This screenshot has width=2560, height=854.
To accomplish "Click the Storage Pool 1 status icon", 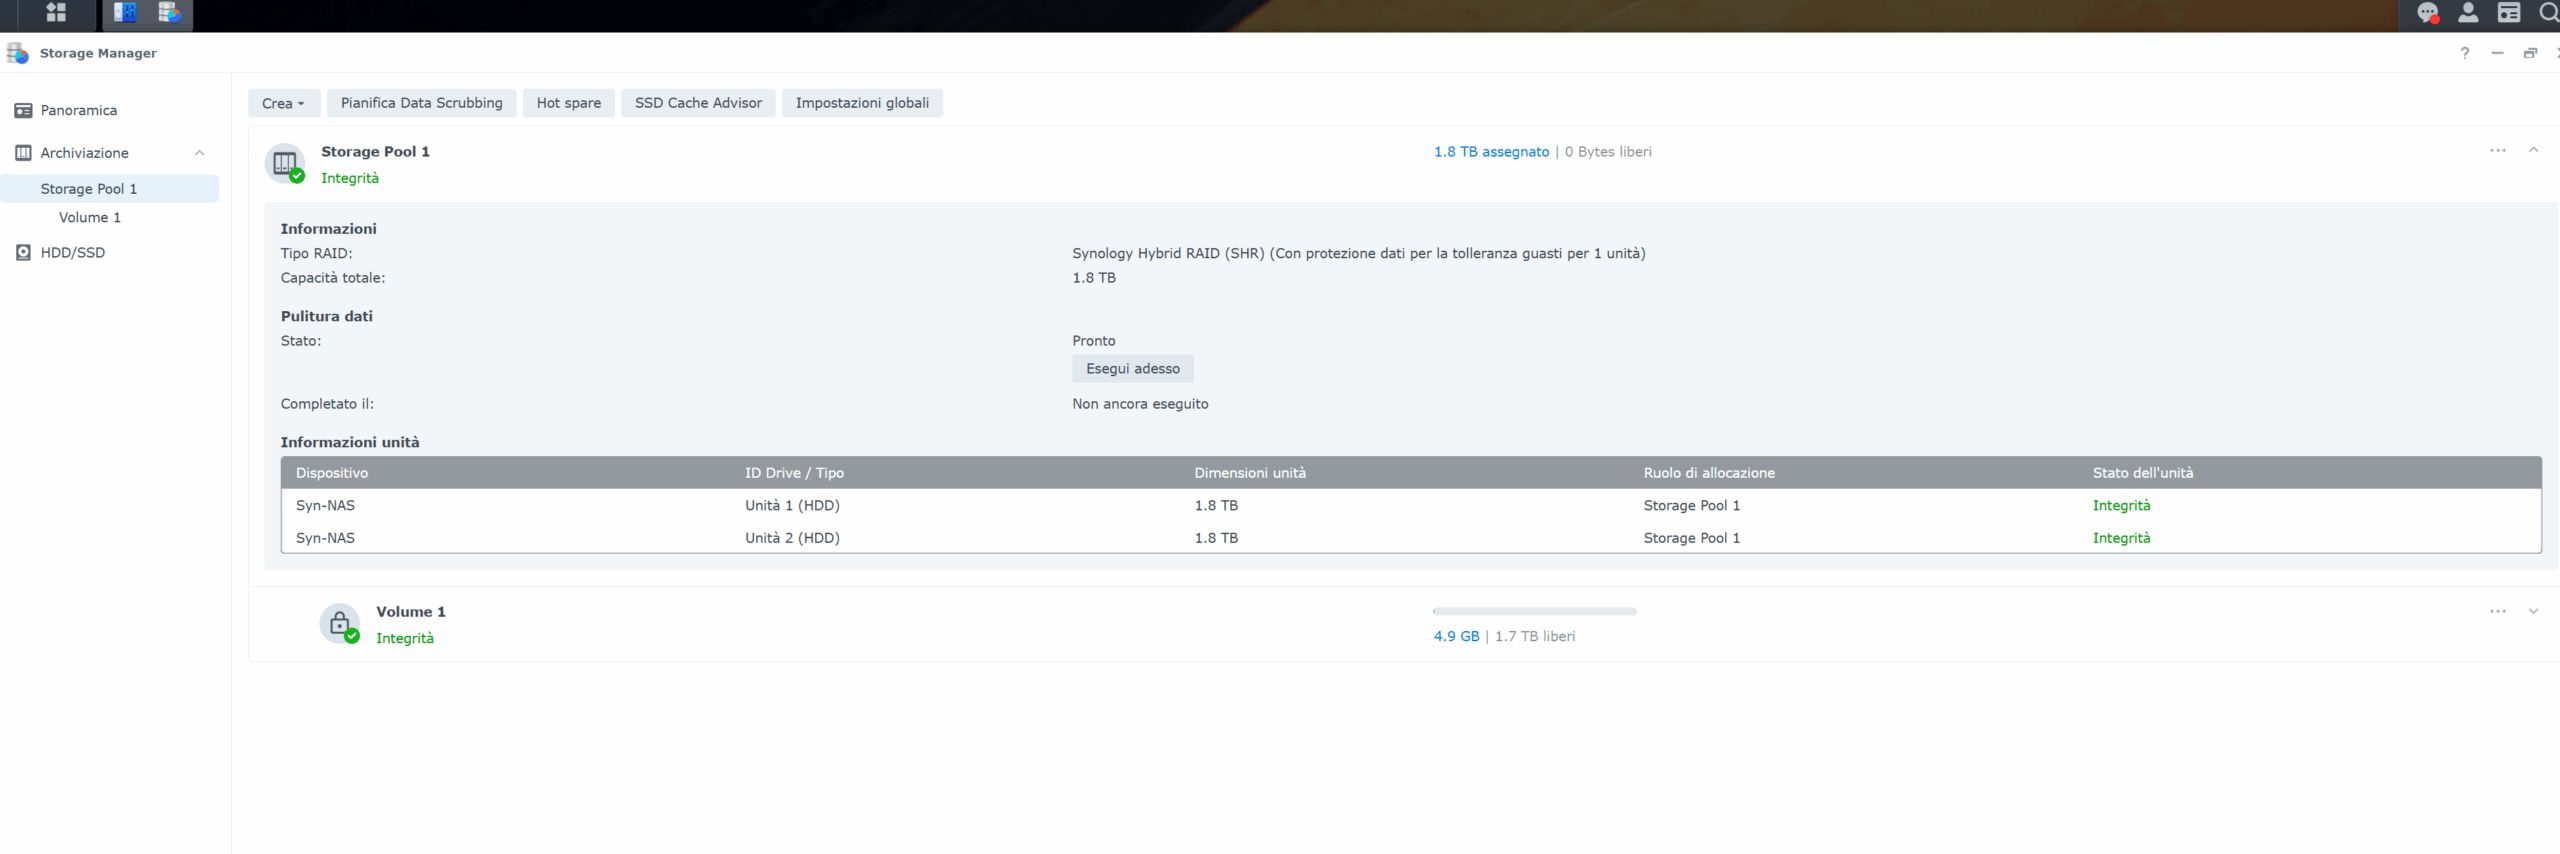I will pos(285,163).
